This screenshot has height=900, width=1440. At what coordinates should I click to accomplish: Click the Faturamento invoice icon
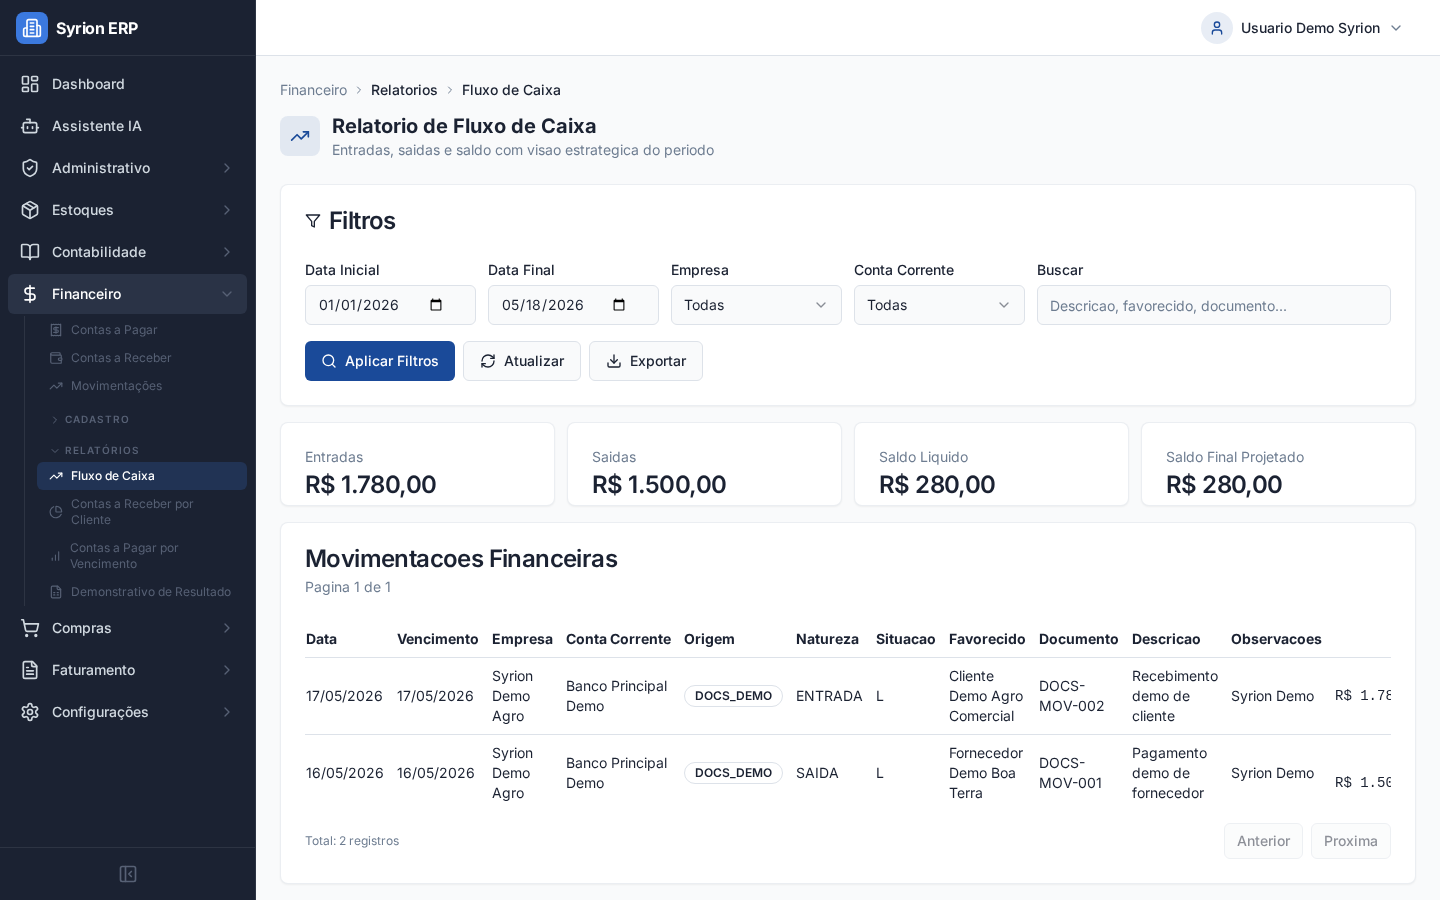[30, 670]
